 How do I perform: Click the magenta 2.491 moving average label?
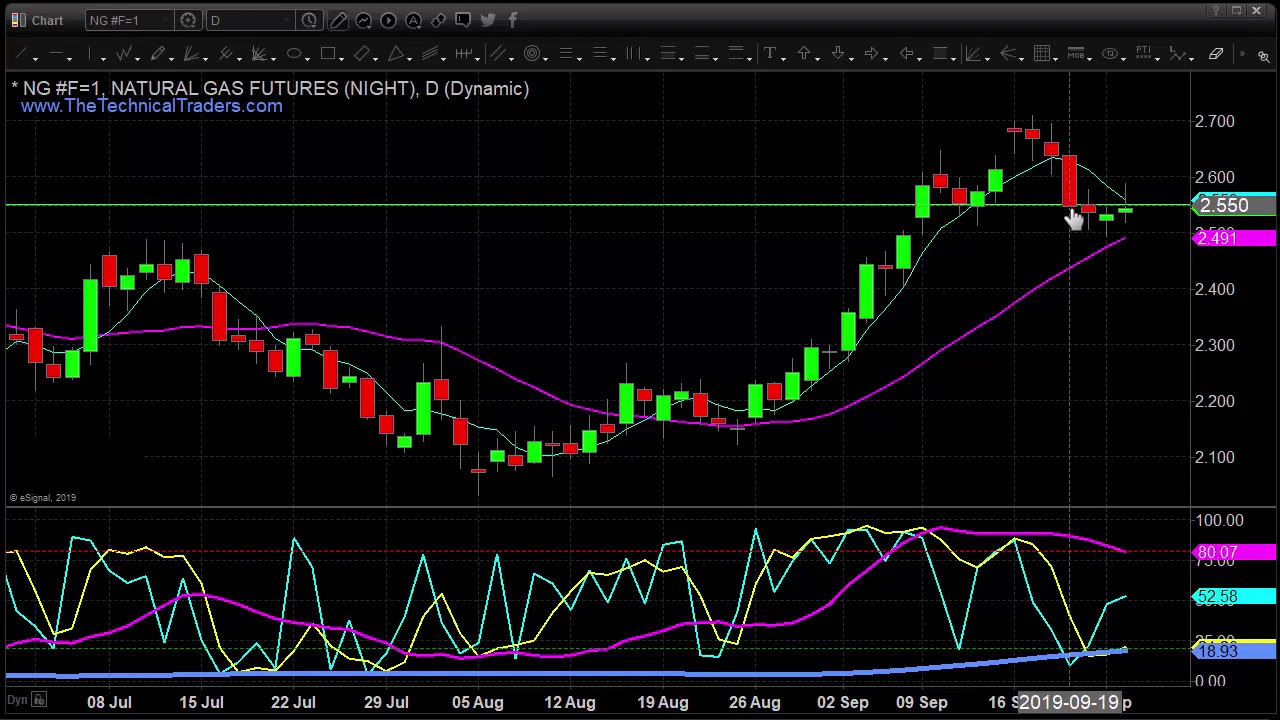(x=1235, y=238)
